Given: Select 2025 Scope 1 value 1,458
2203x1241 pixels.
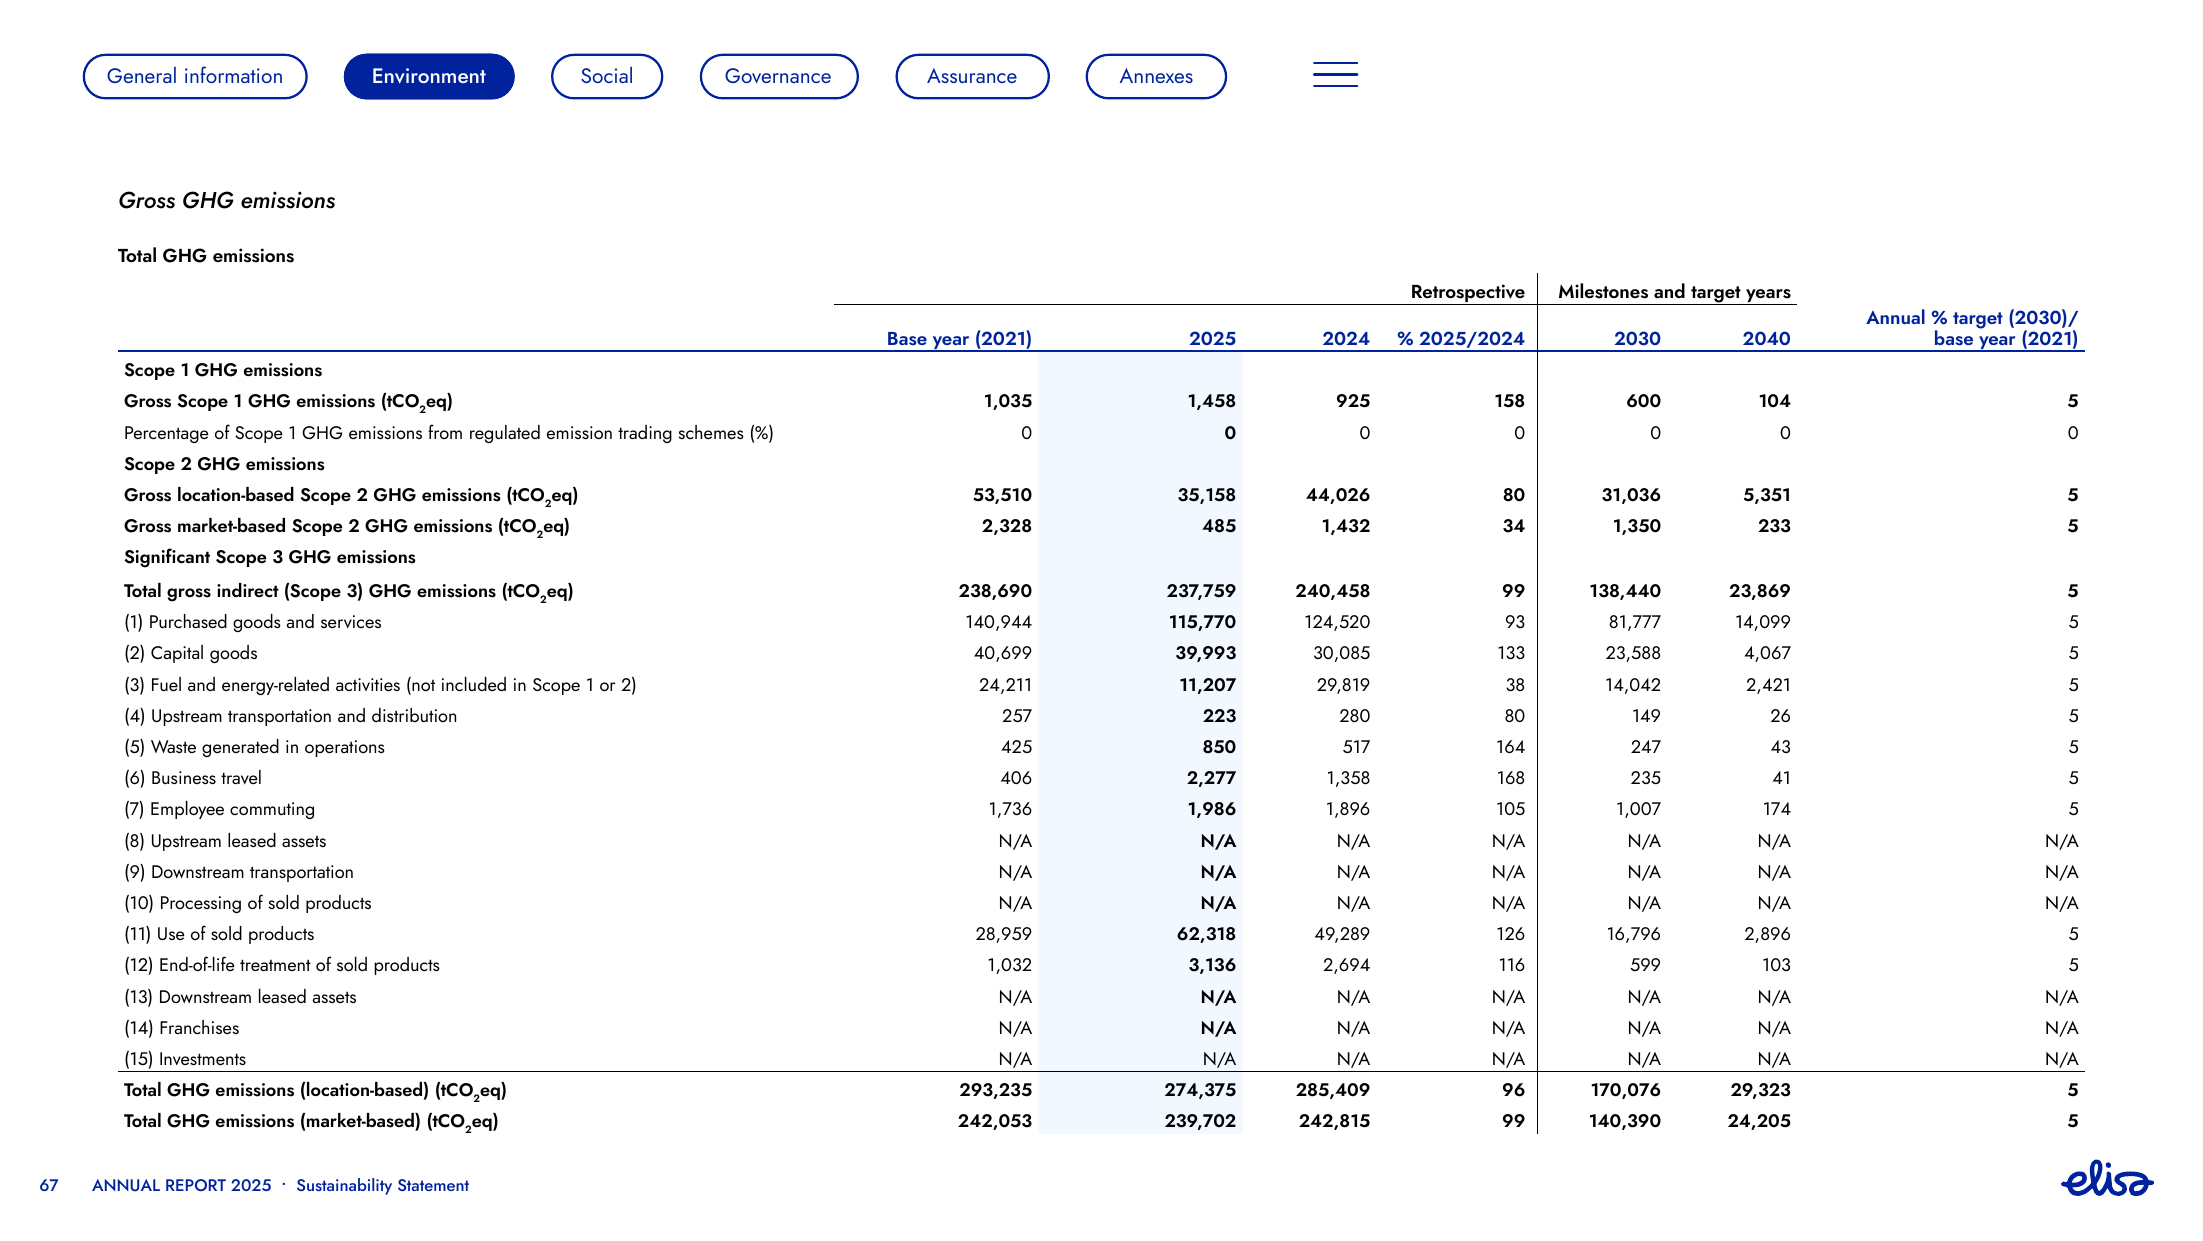Looking at the screenshot, I should click(x=1211, y=401).
